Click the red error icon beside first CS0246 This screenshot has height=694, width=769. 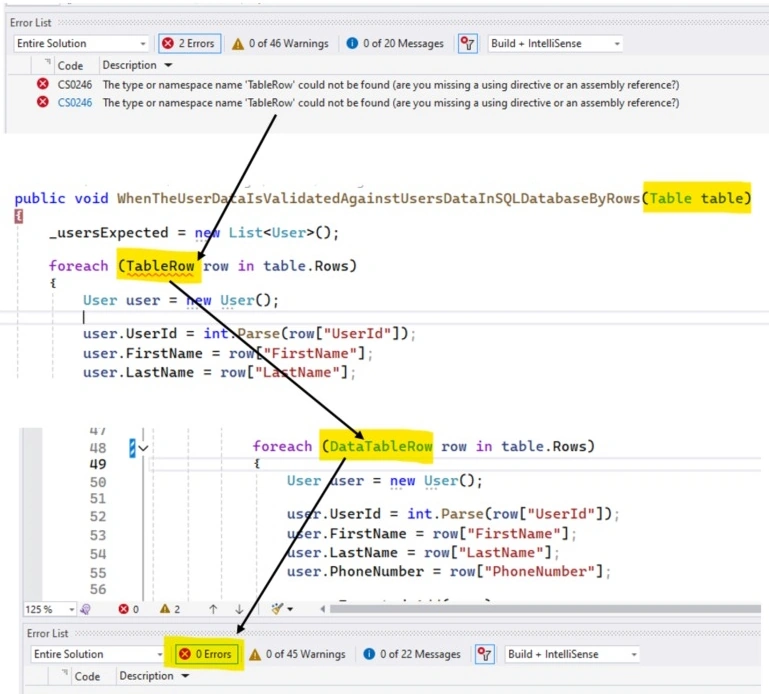pos(43,84)
